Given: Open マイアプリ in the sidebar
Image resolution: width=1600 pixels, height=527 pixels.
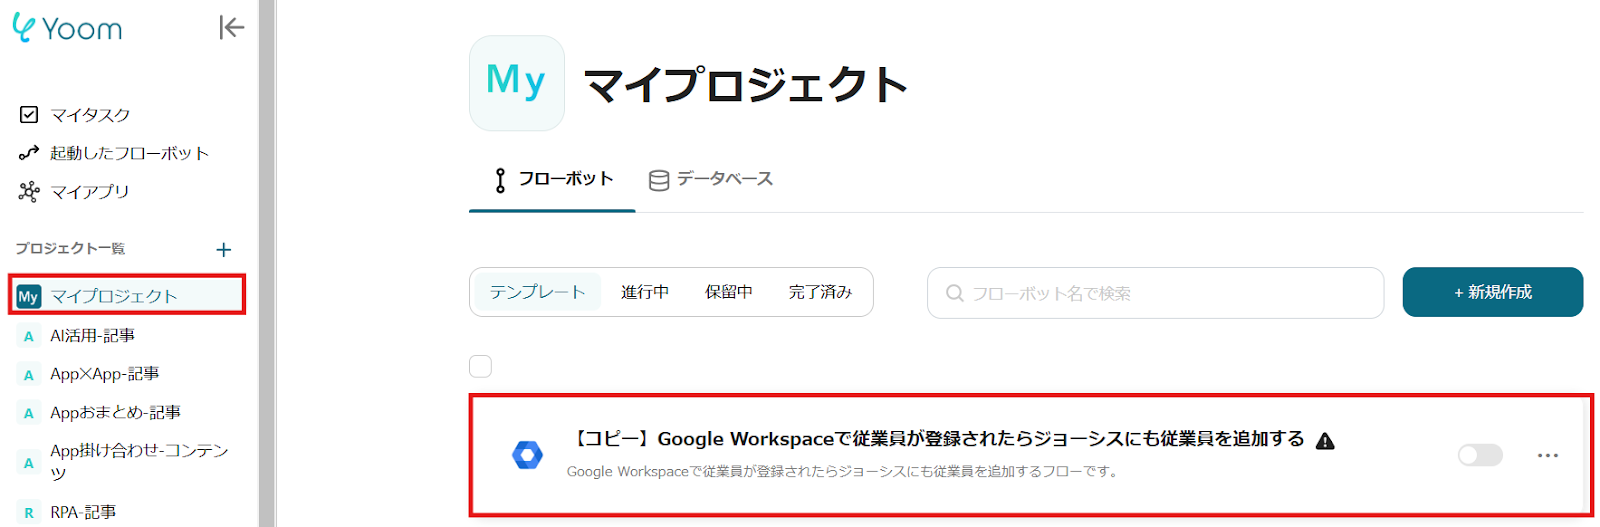Looking at the screenshot, I should click(90, 191).
